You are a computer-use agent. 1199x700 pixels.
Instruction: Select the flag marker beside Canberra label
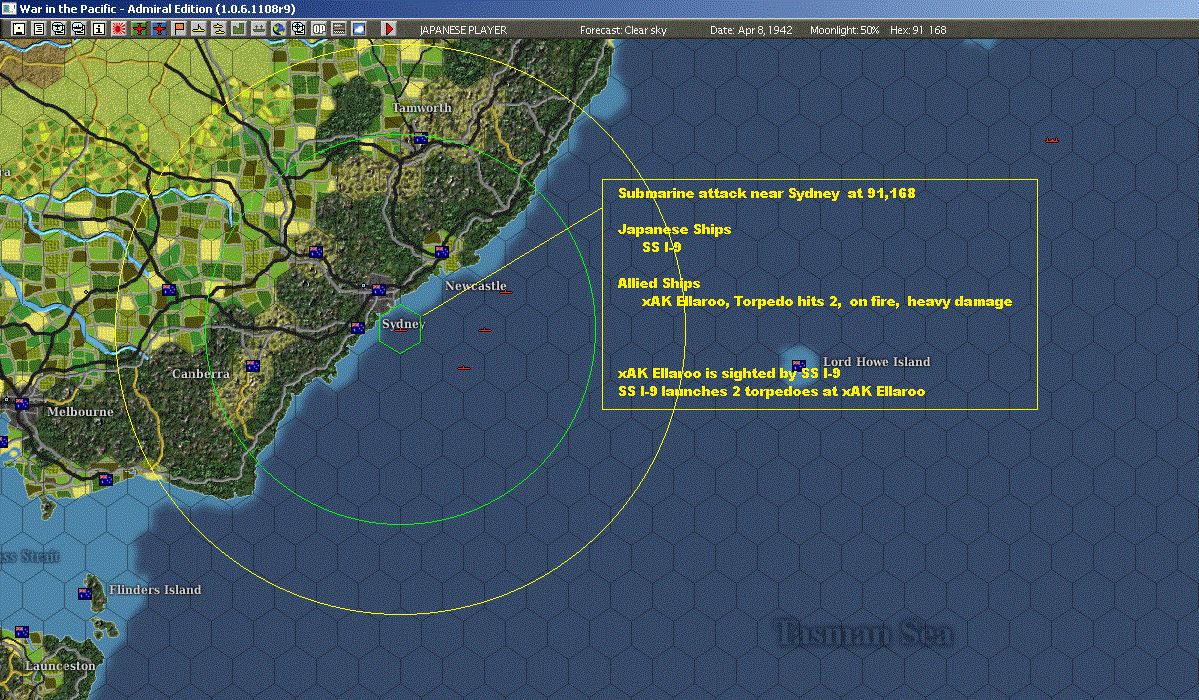[x=252, y=366]
